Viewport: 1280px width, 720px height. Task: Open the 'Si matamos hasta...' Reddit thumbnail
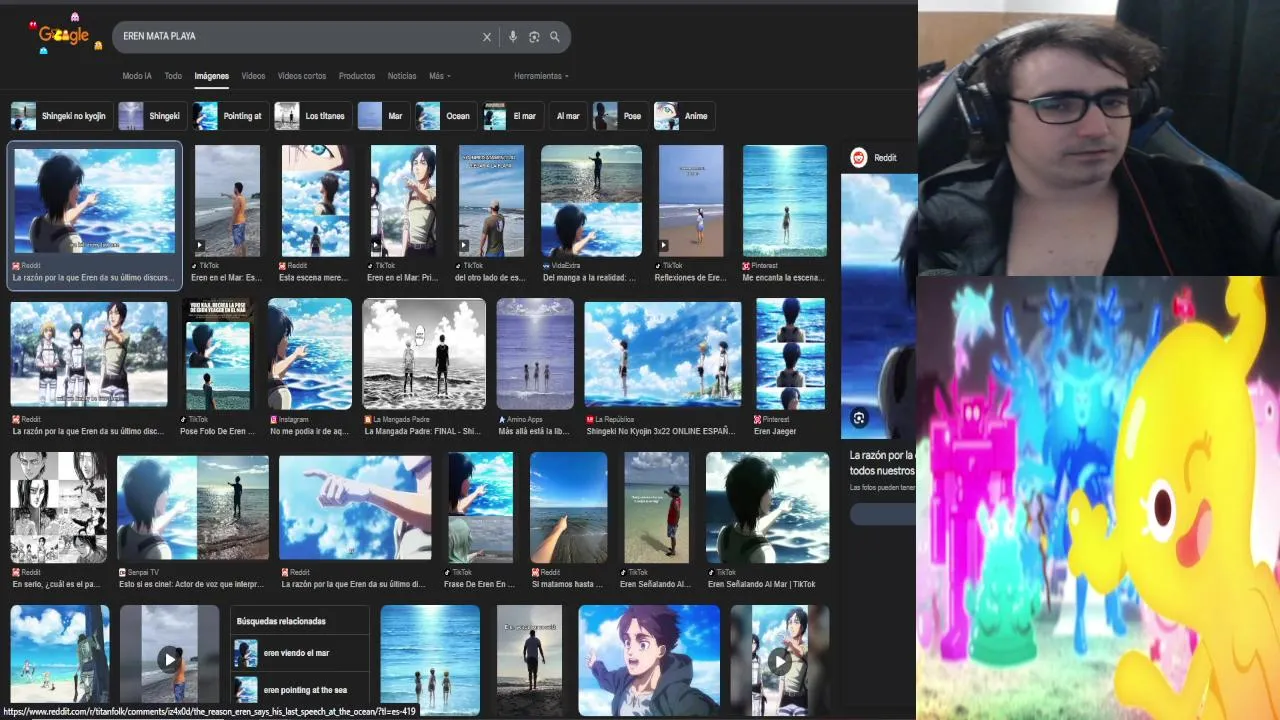click(568, 508)
